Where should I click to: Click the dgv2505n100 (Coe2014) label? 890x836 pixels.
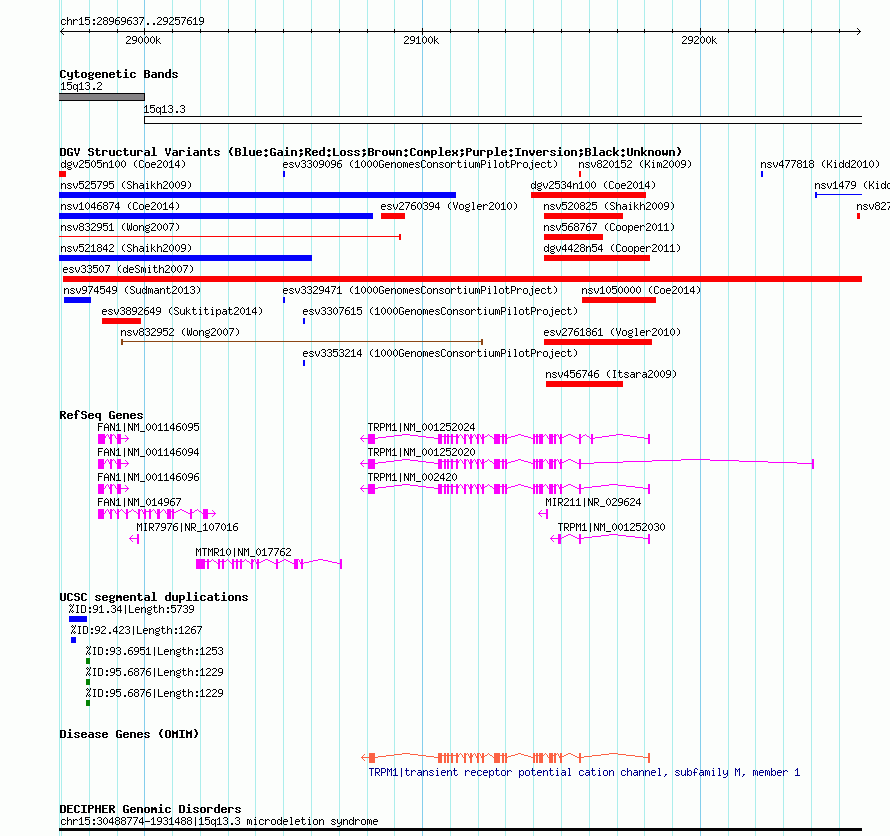click(123, 164)
